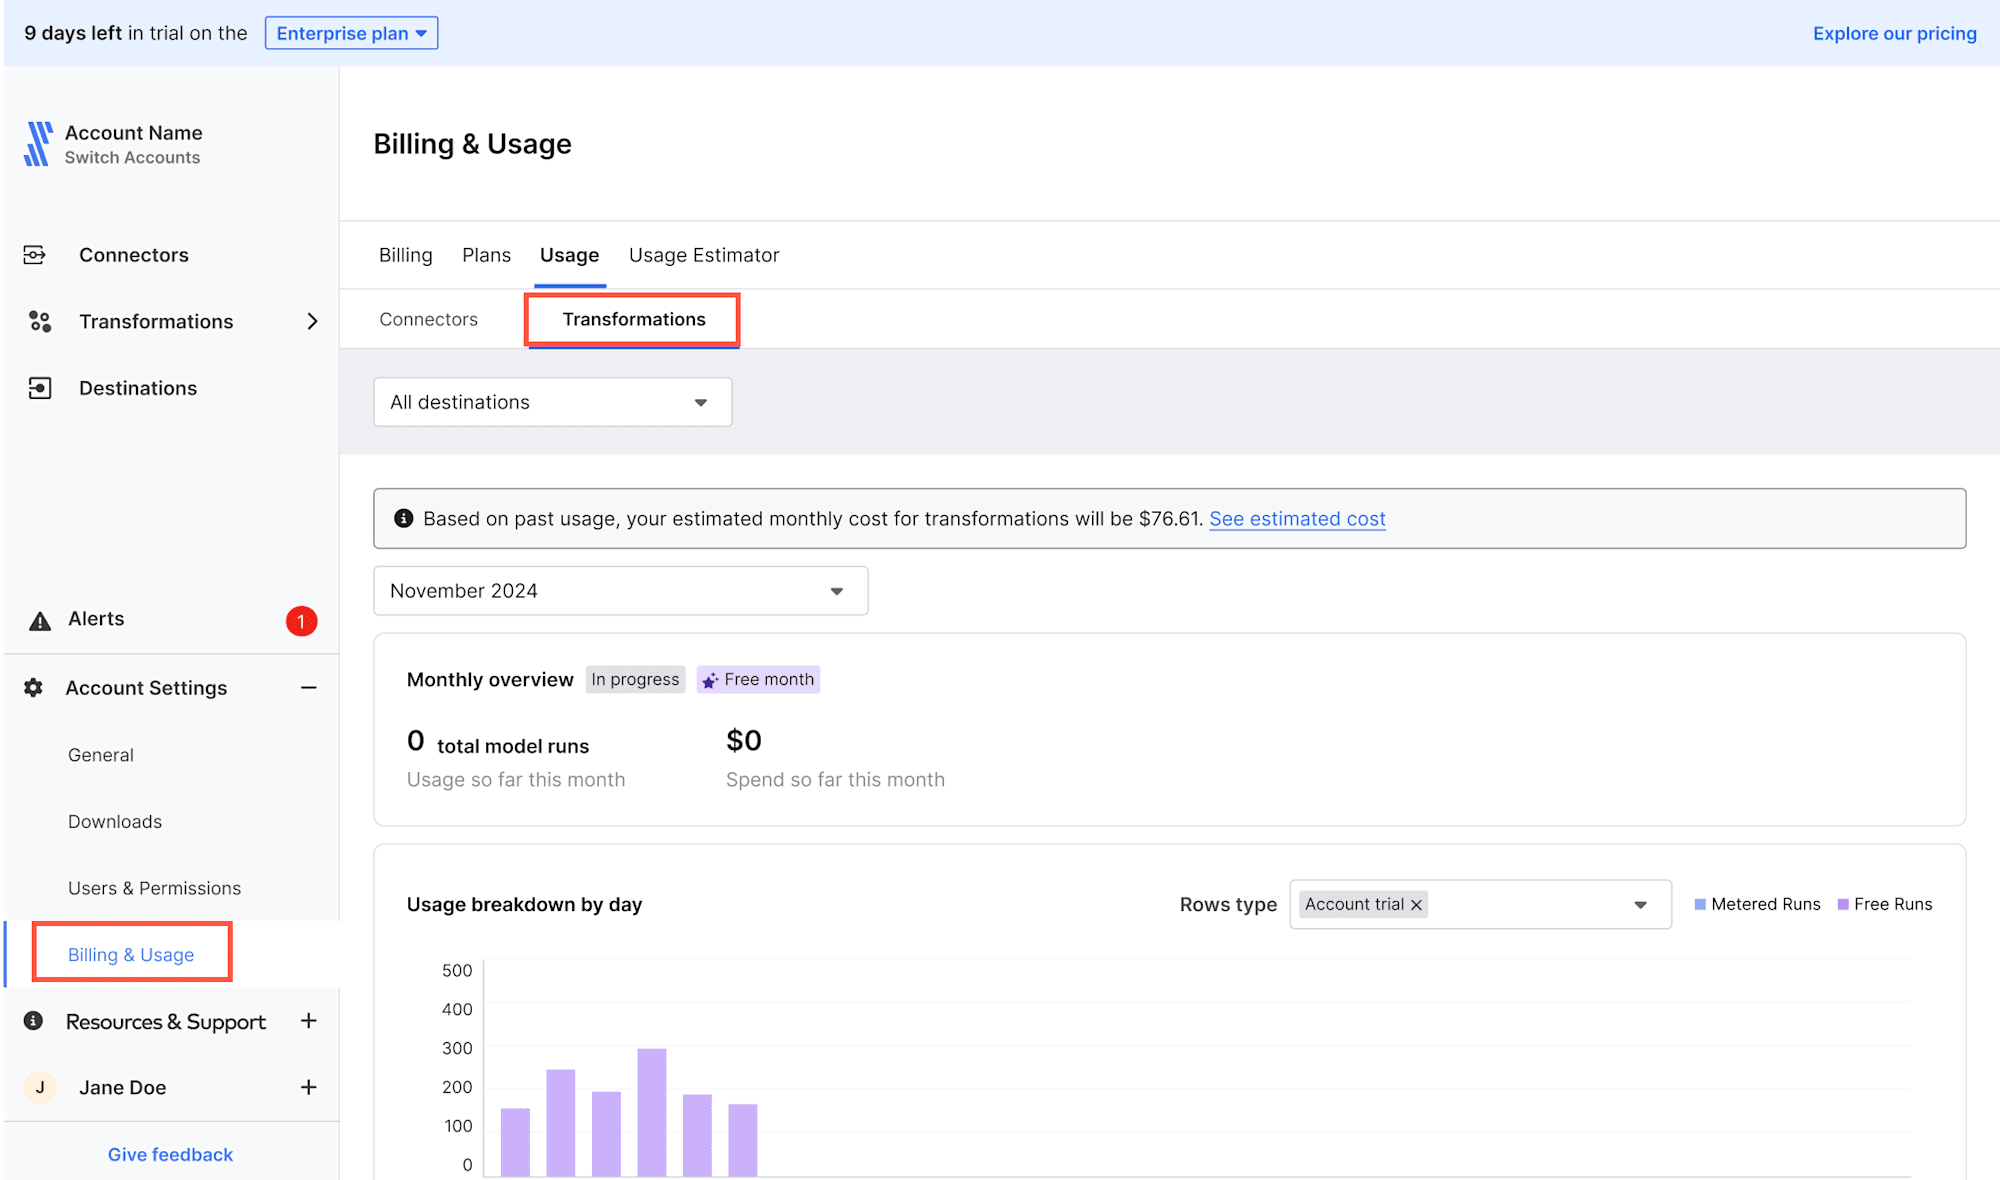Open the All destinations dropdown

[x=551, y=403]
